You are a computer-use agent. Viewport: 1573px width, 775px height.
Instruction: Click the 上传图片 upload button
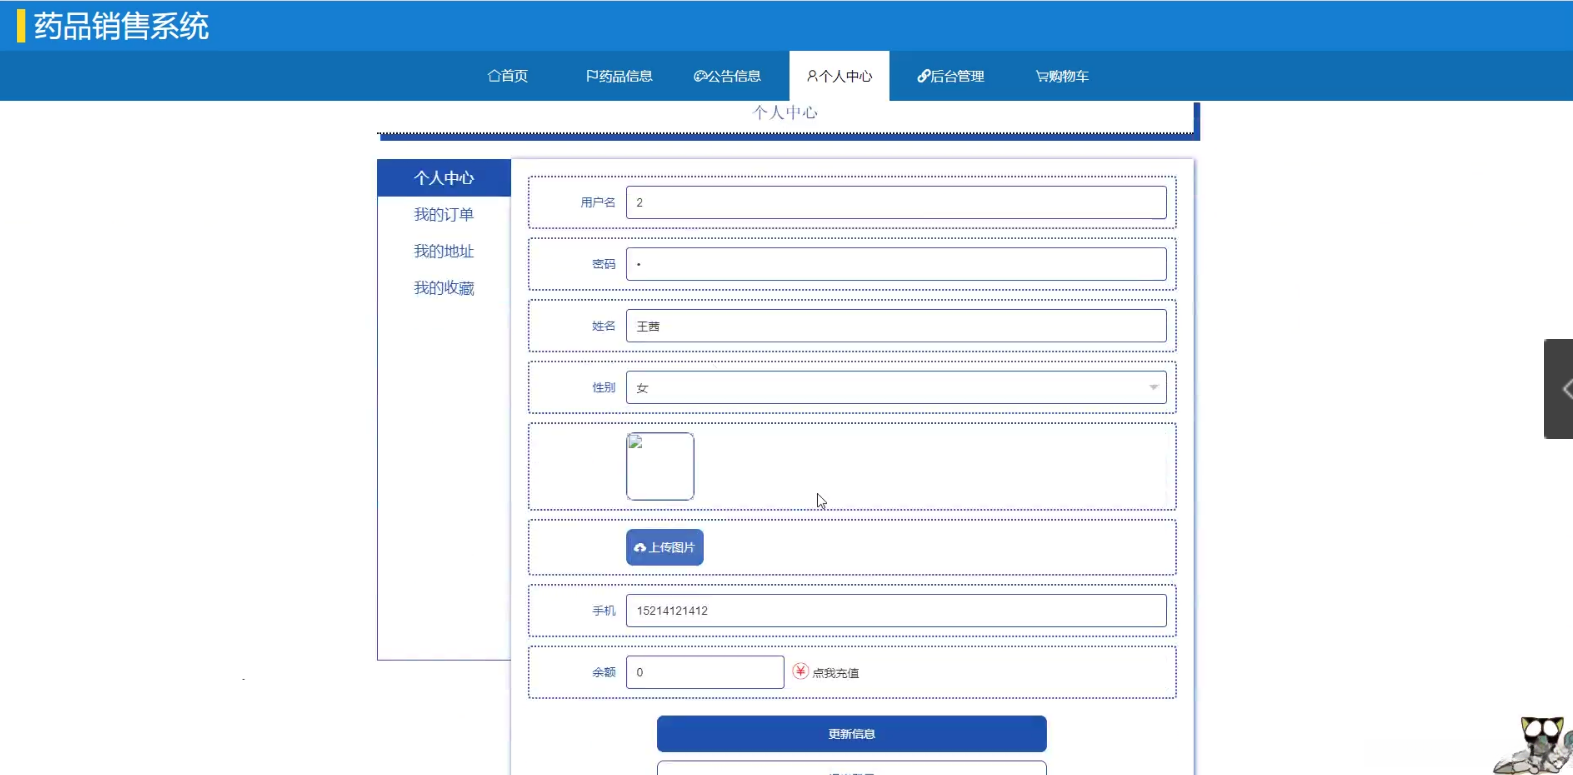pos(665,547)
